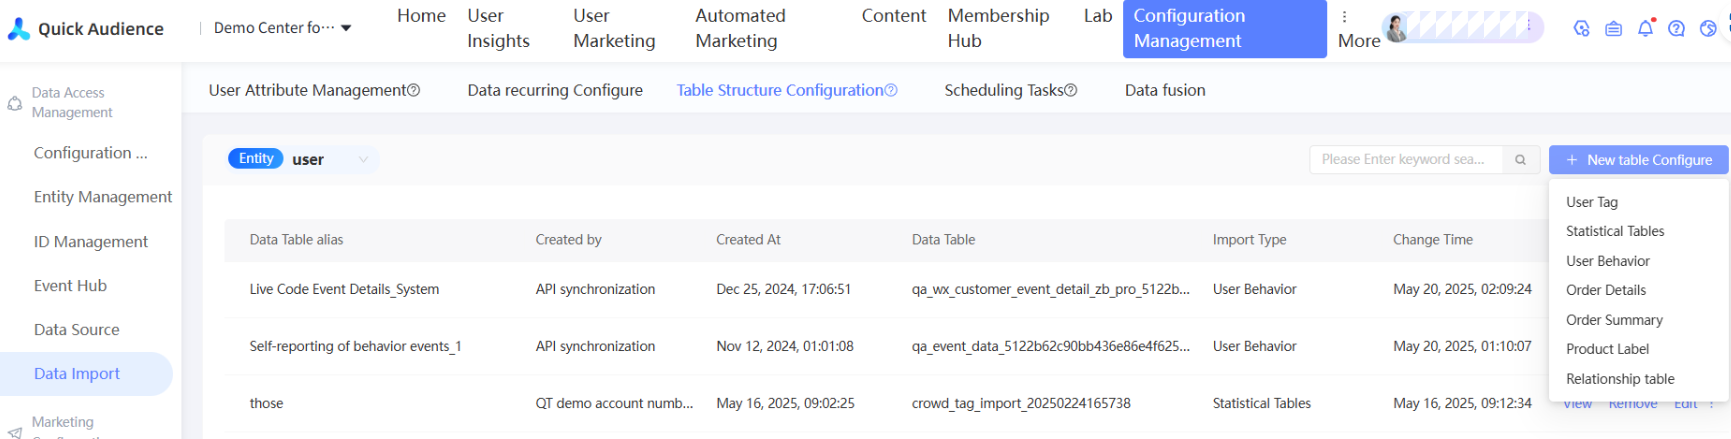The image size is (1731, 439).
Task: Select Order Summary in the table type menu
Action: (x=1614, y=320)
